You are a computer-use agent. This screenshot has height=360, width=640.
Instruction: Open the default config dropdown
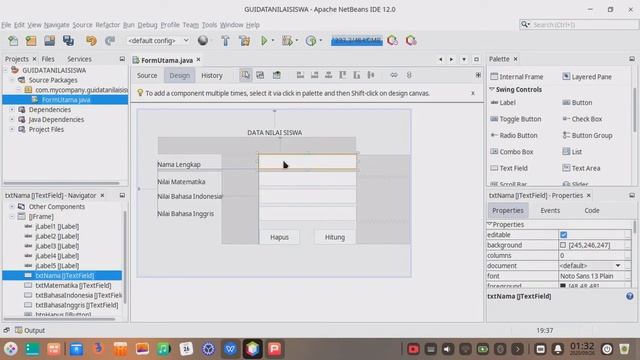[x=158, y=41]
